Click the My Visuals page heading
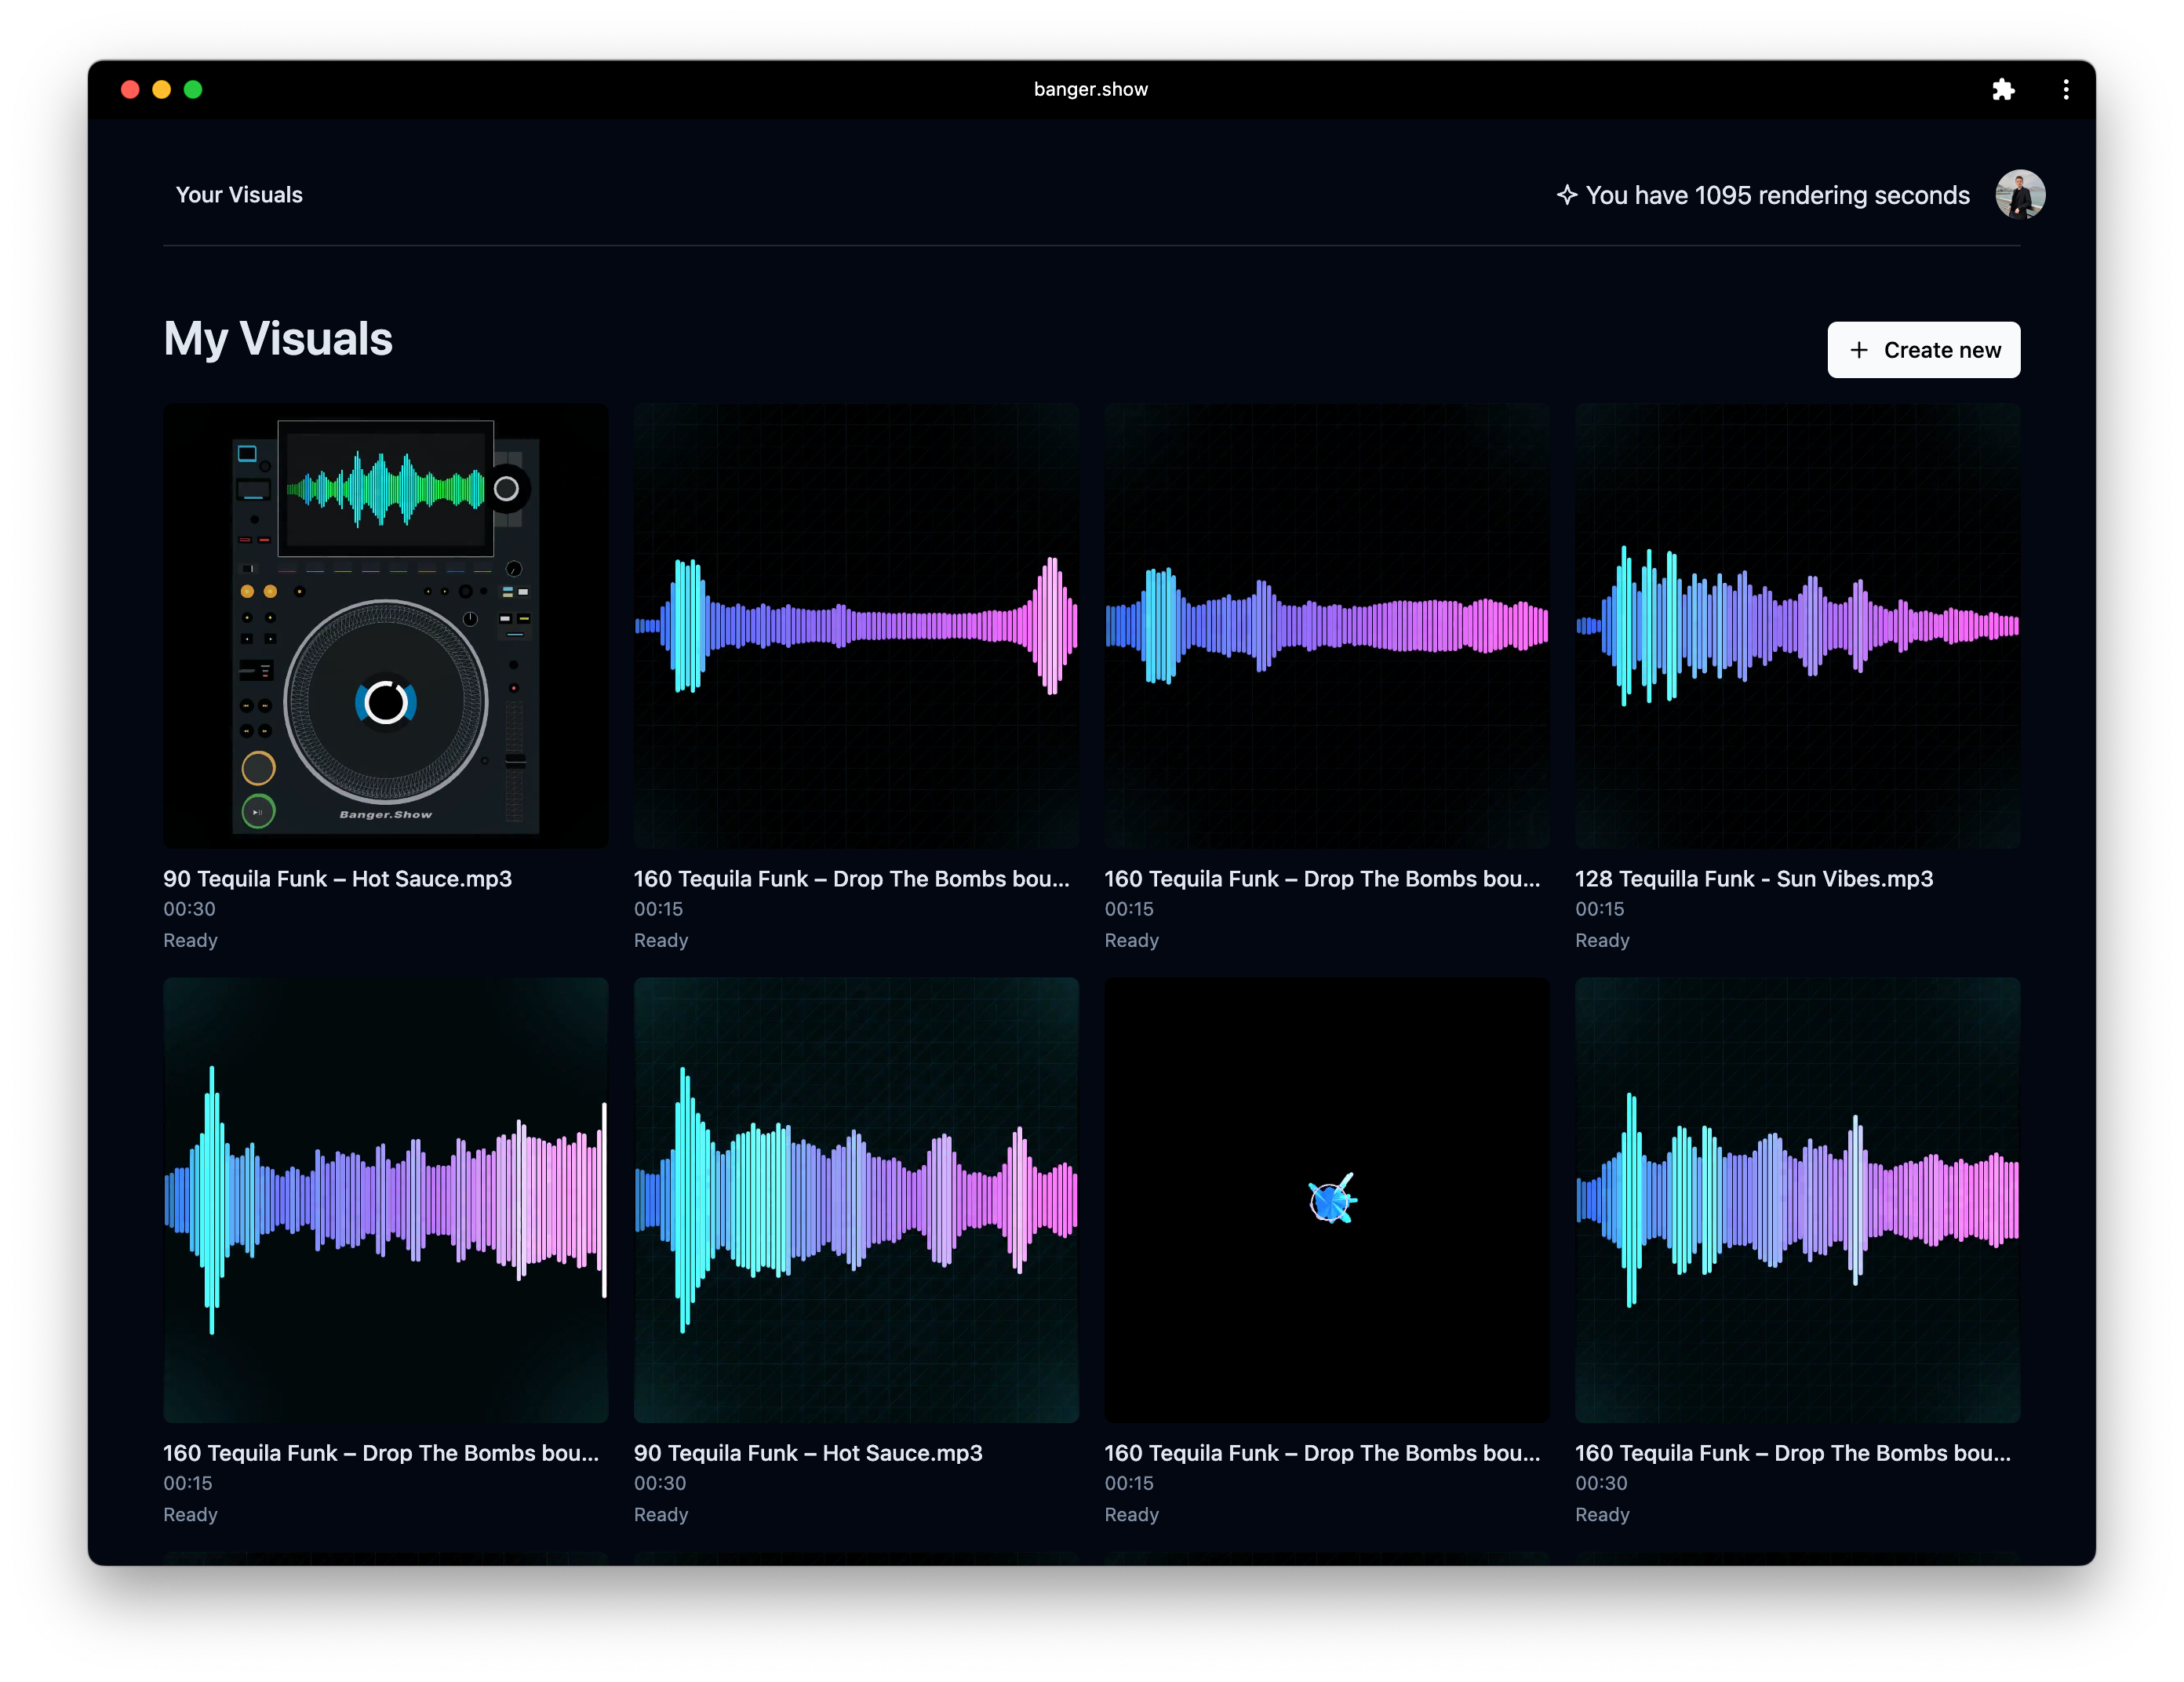 (x=278, y=339)
